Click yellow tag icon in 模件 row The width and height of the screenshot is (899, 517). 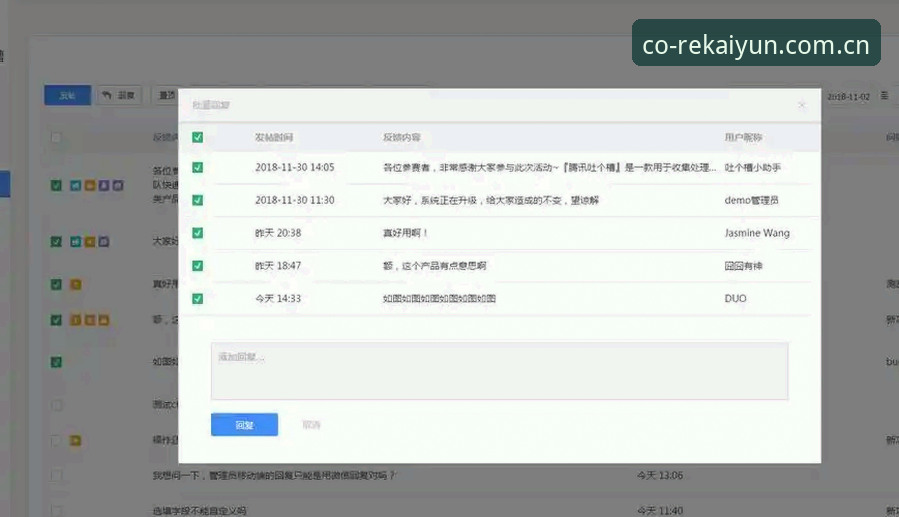point(76,440)
